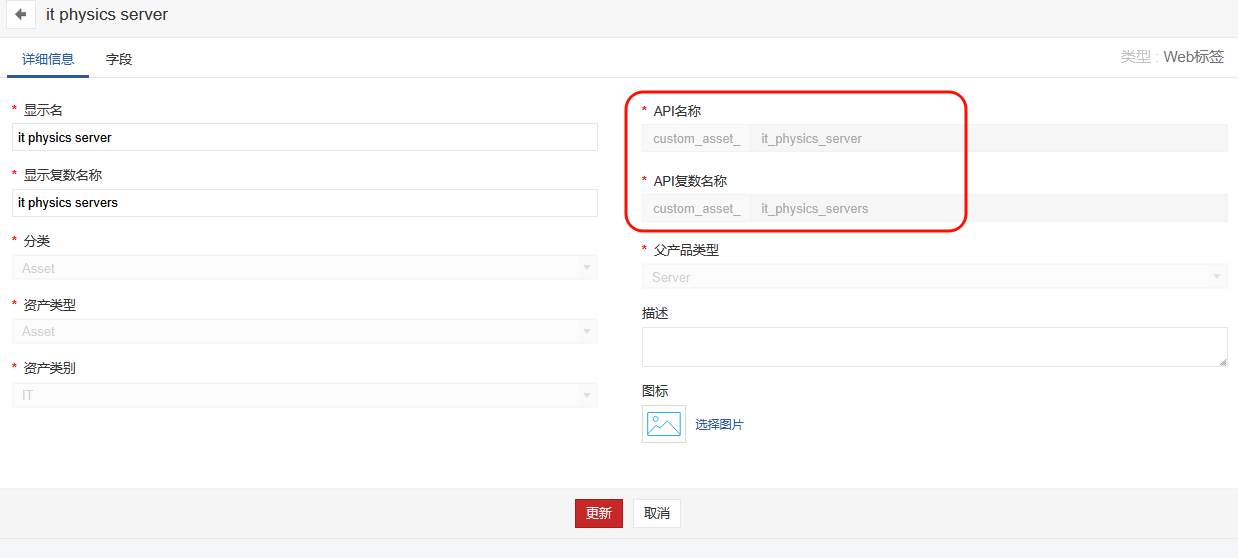The height and width of the screenshot is (558, 1238).
Task: Switch to the 详细信息 tab
Action: pyautogui.click(x=48, y=59)
